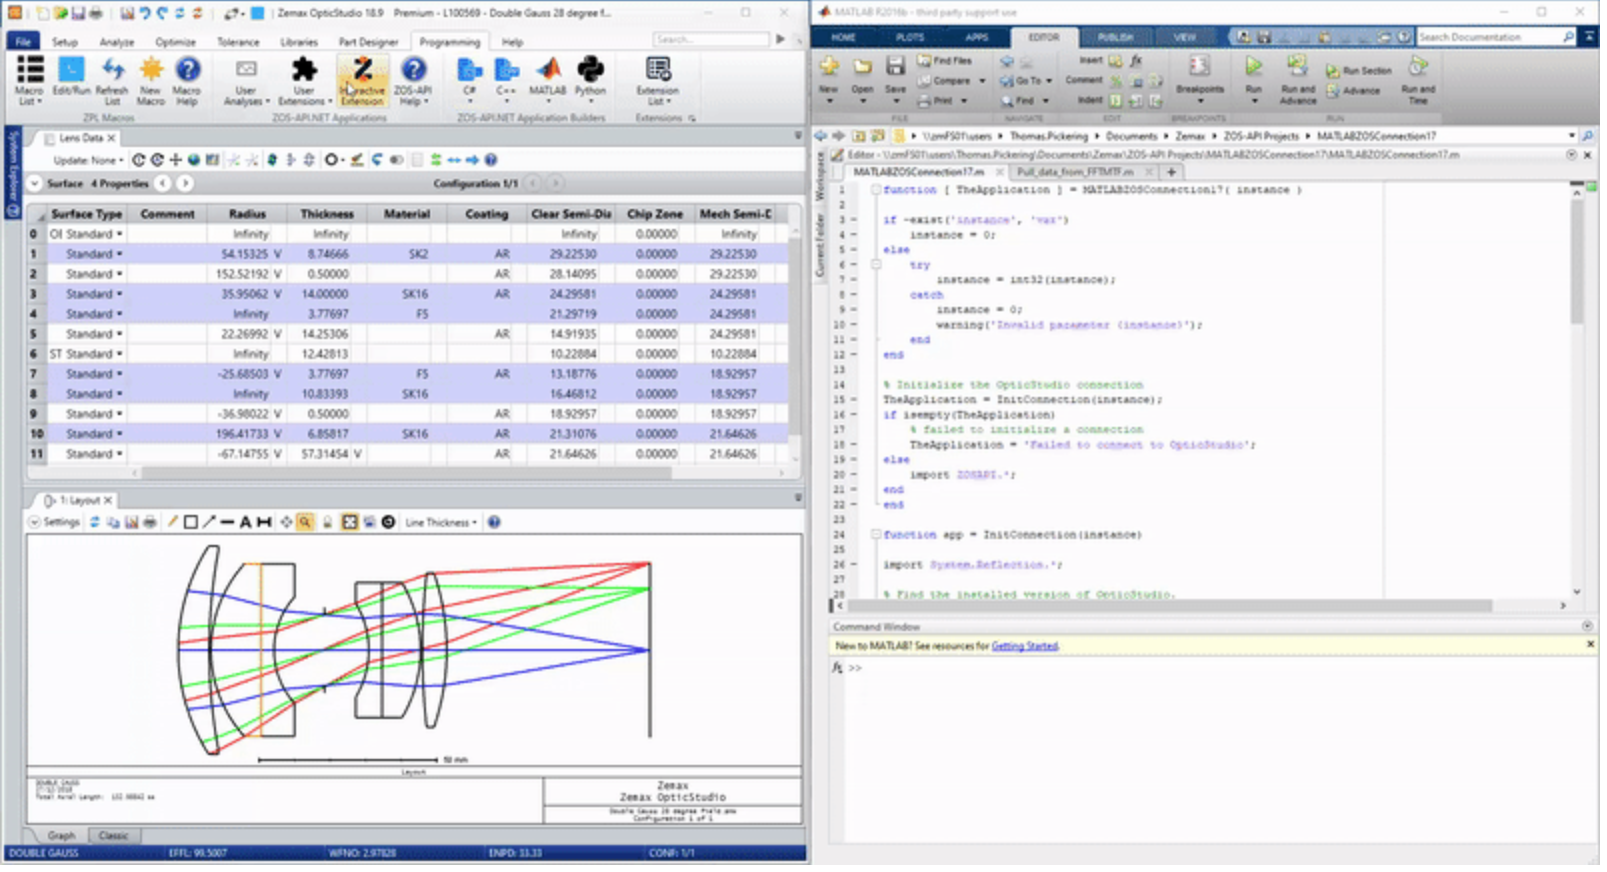
Task: Click OpticStudio ribbon Search box
Action: [711, 40]
